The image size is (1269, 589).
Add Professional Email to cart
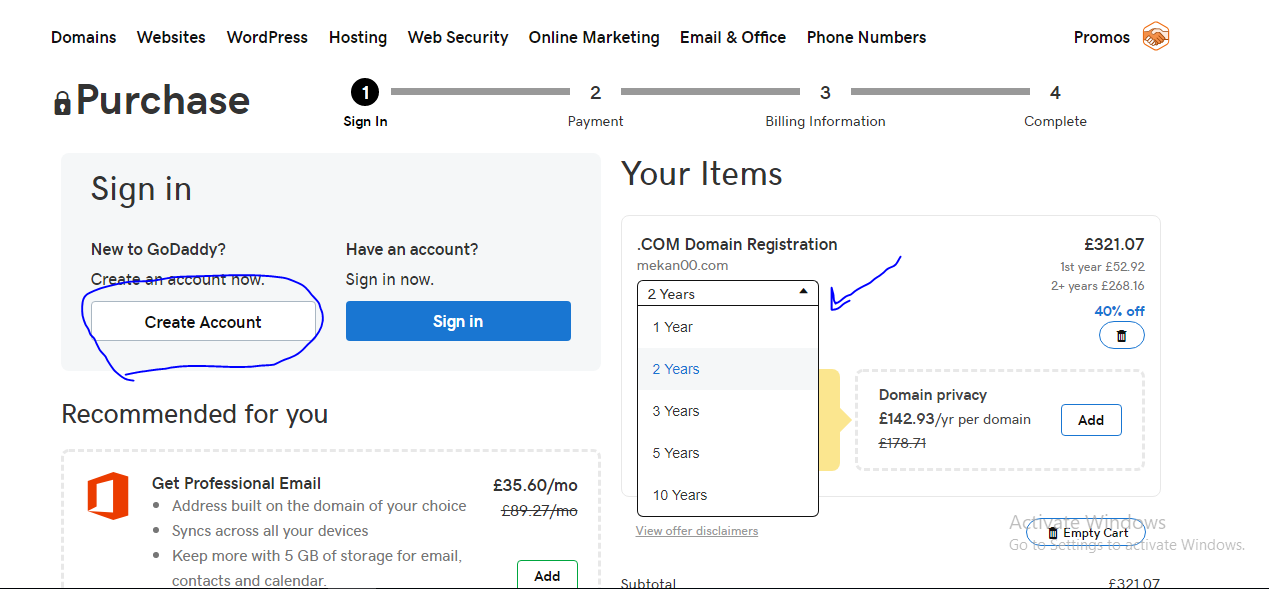click(x=547, y=575)
